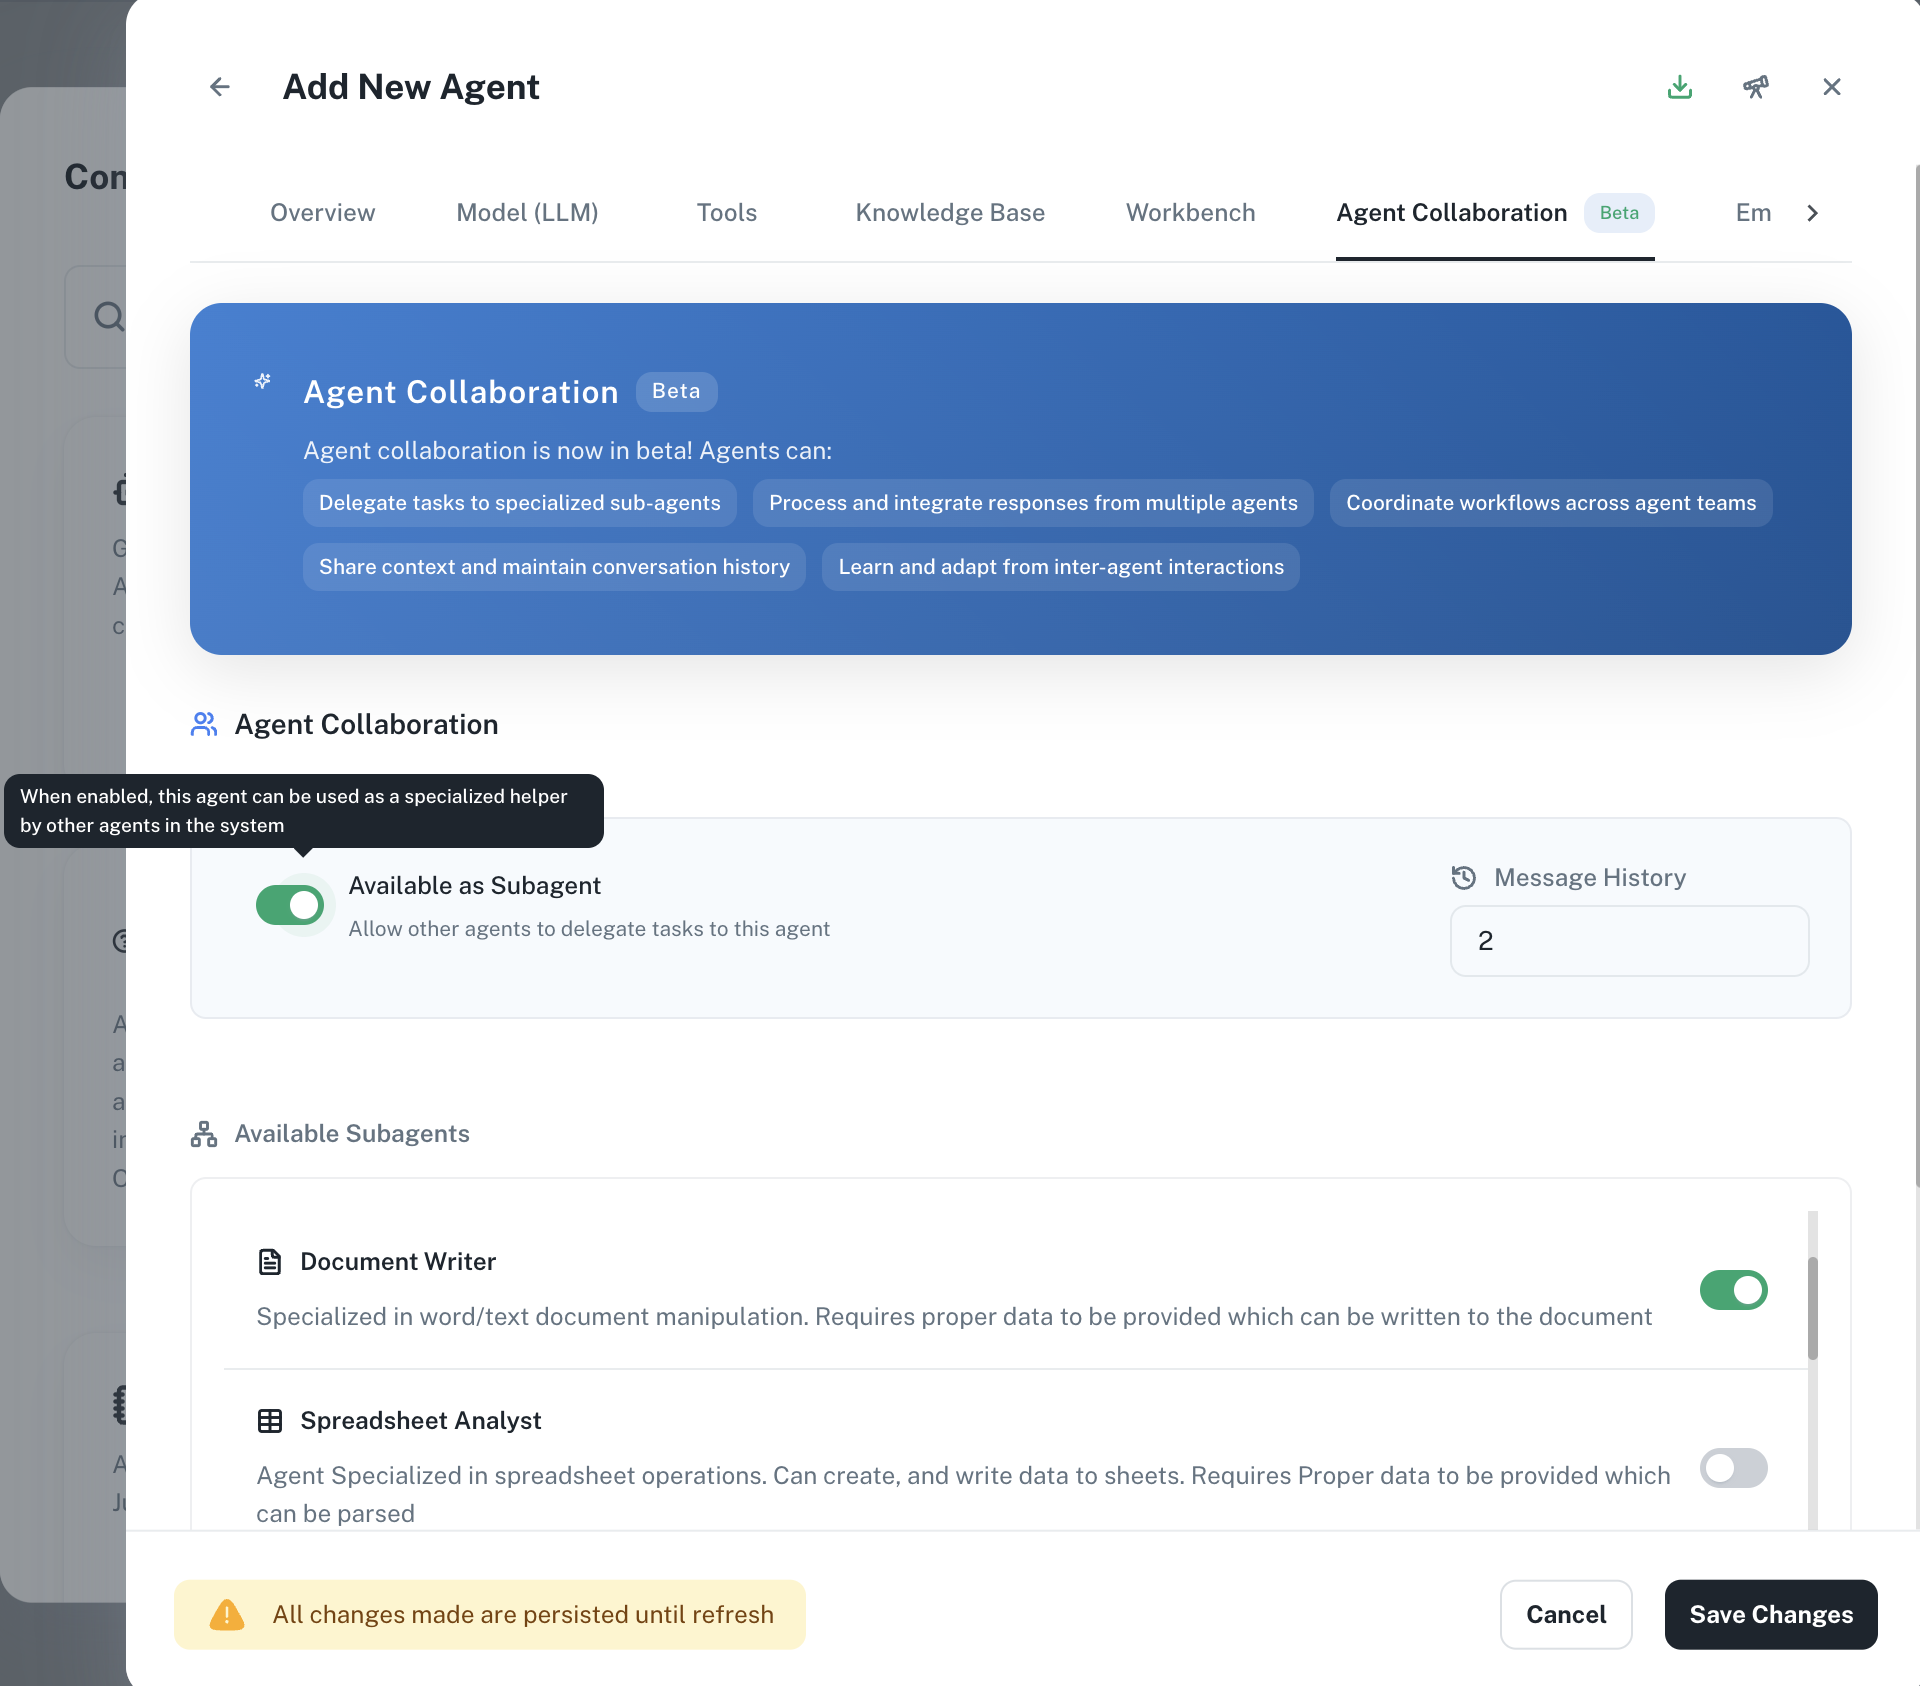Disable the Available as Subagent toggle
Screen dimensions: 1920x1686
pos(290,905)
